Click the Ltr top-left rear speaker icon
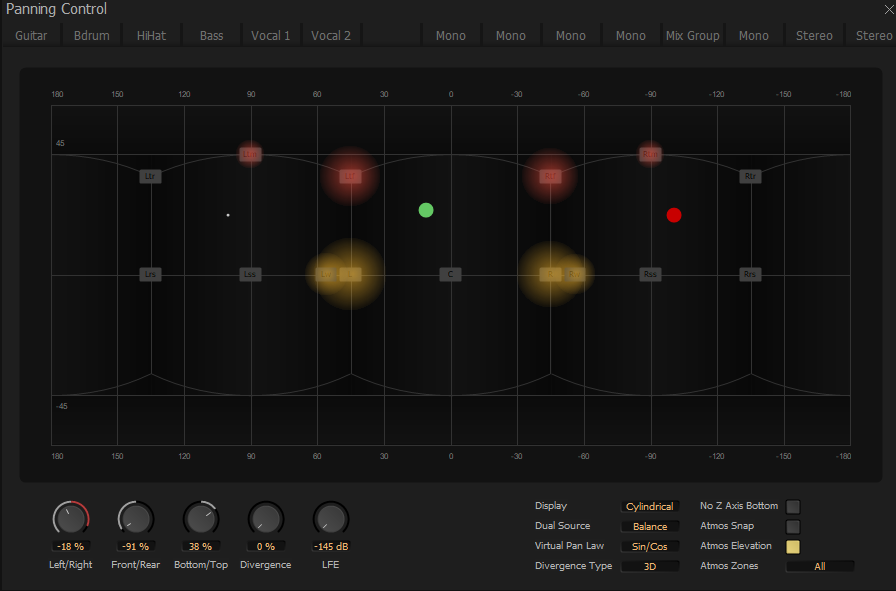 click(x=149, y=176)
